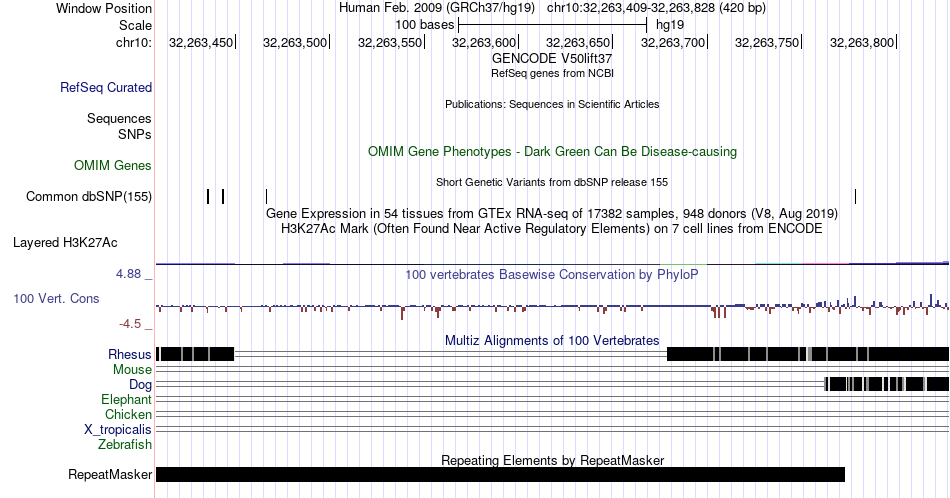Select the Mouse species label
This screenshot has width=950, height=498.
132,370
